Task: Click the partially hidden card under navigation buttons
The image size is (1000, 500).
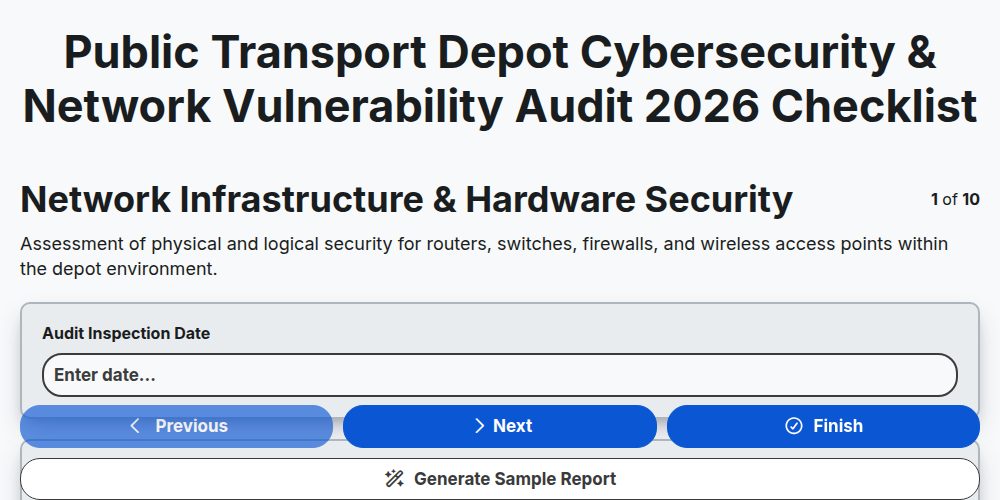Action: pyautogui.click(x=500, y=452)
